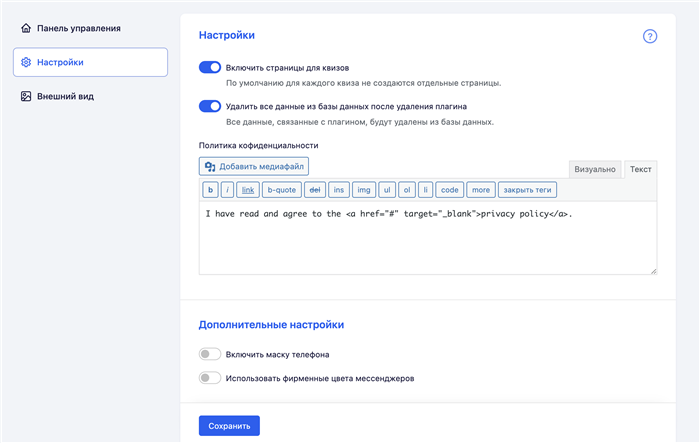Select the Текст editor tab
Screen dimensions: 700x443
coord(640,169)
